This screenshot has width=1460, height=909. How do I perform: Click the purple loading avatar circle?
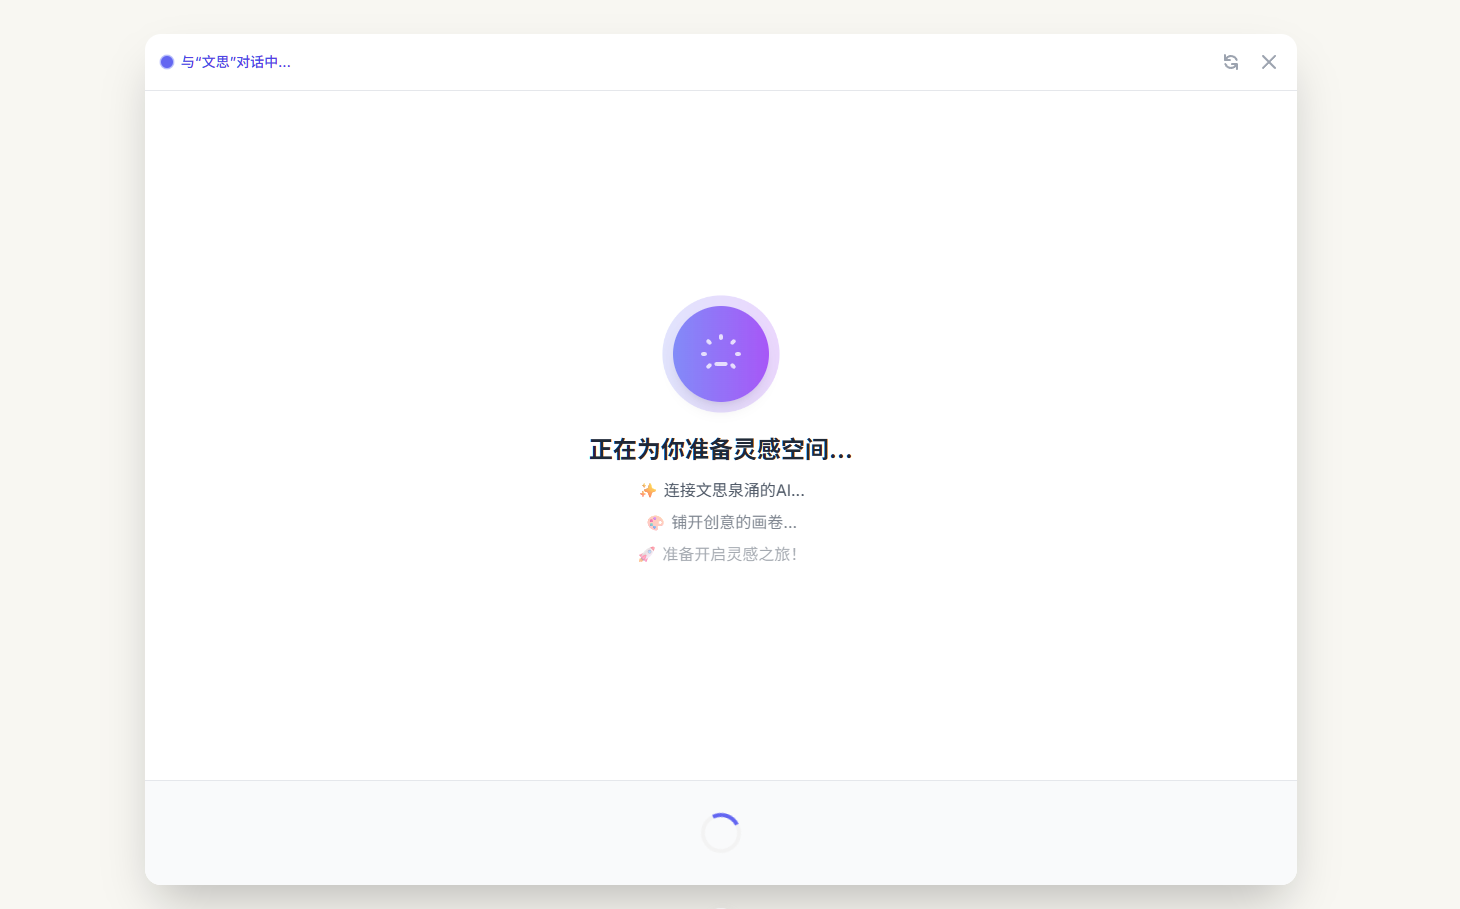[721, 354]
